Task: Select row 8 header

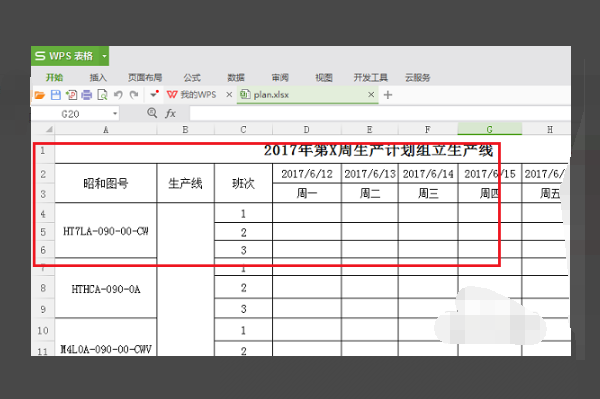Action: (x=43, y=288)
